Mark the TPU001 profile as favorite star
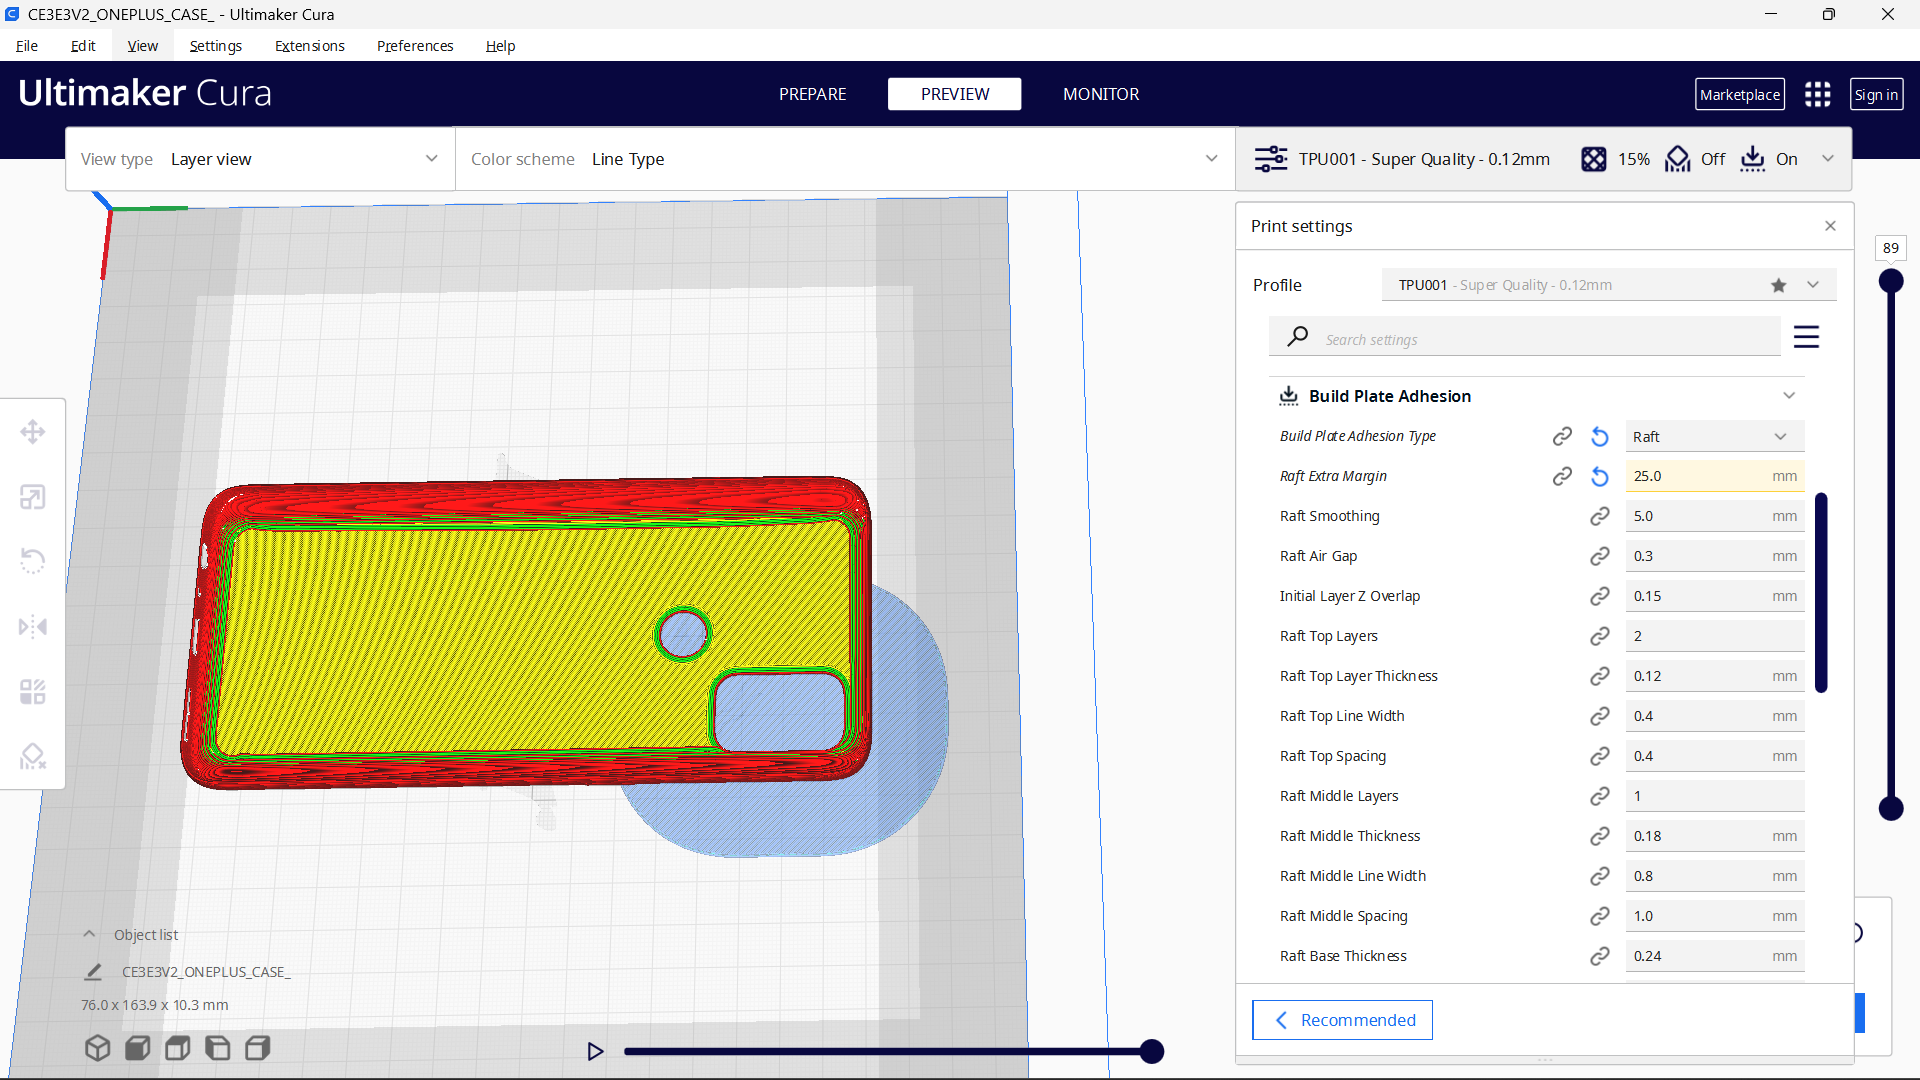The width and height of the screenshot is (1920, 1080). tap(1778, 285)
